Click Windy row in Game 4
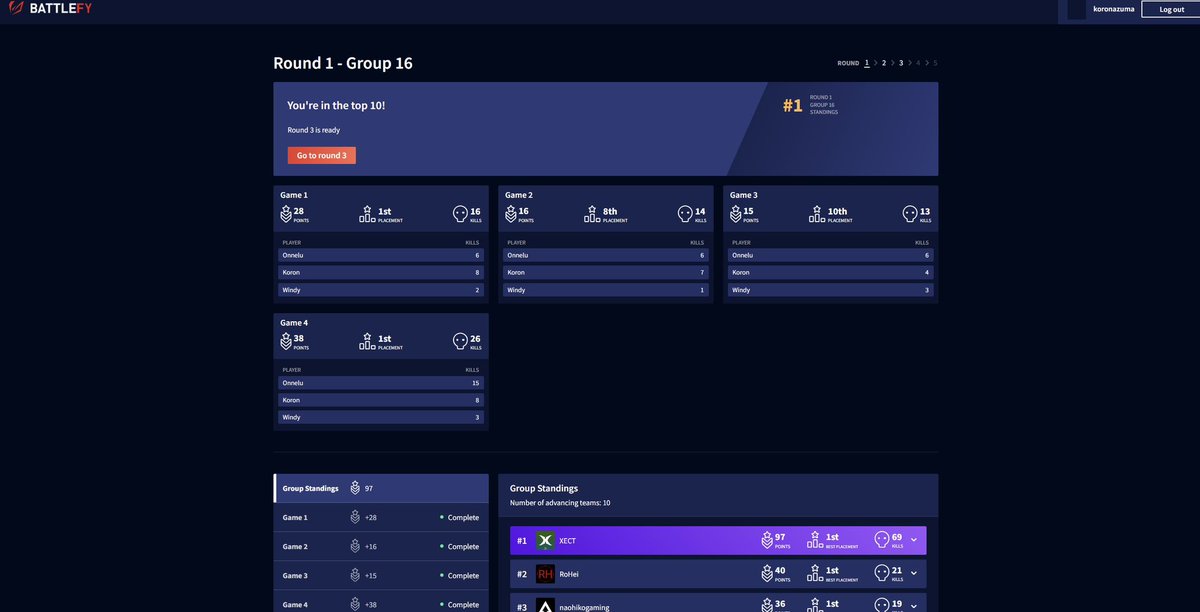 click(x=381, y=417)
